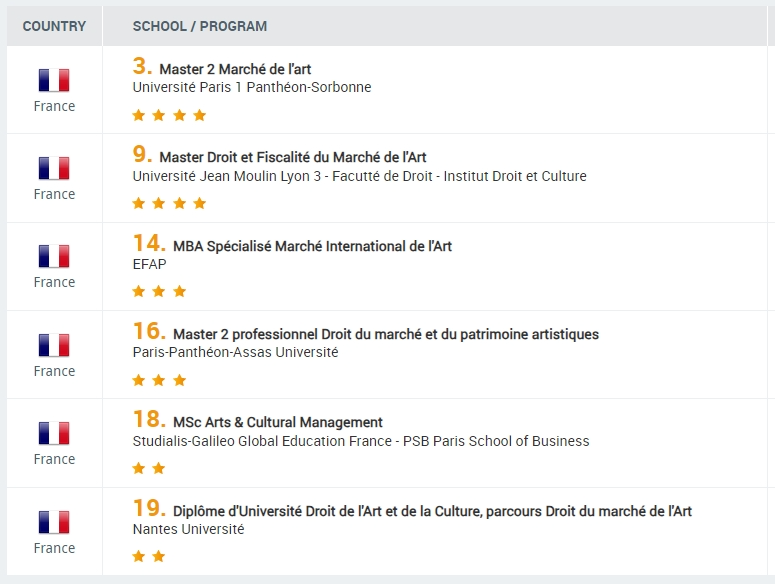
Task: Click the France flag in the Lyon 3 row
Action: pos(54,168)
